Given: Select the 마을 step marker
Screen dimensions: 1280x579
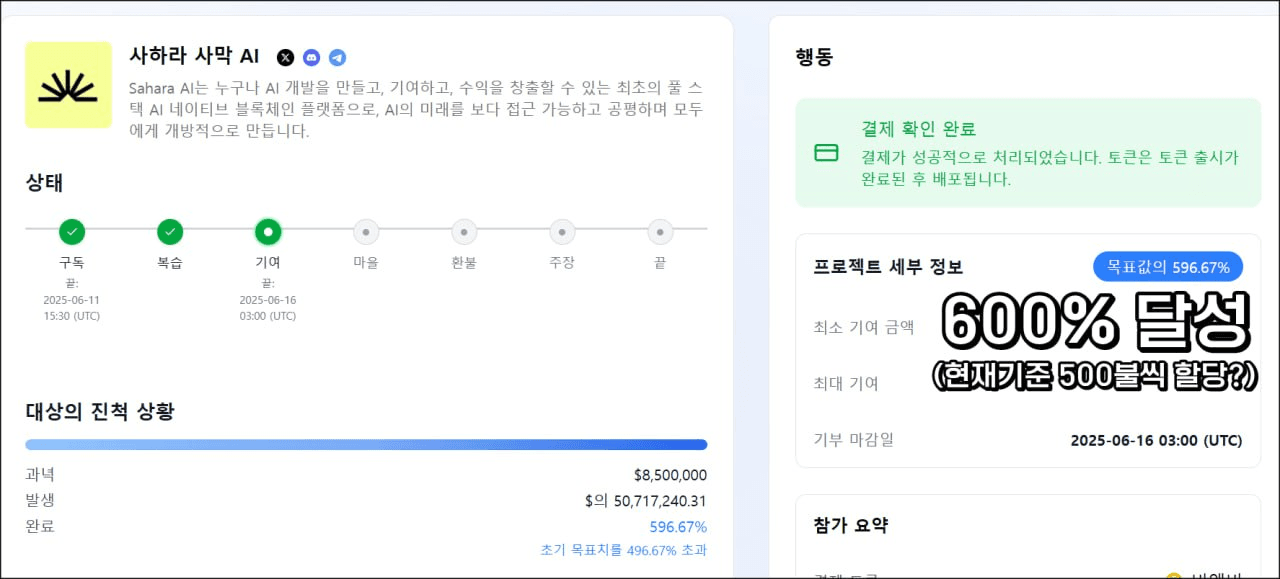Looking at the screenshot, I should [366, 232].
